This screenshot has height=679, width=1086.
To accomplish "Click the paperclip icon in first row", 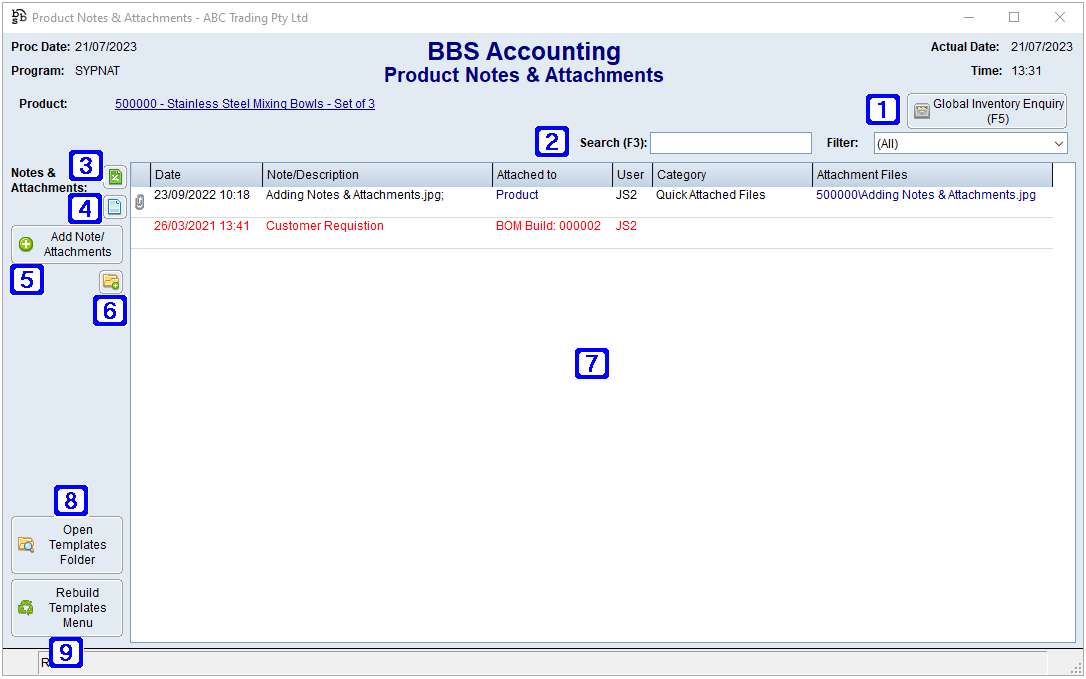I will tap(140, 202).
